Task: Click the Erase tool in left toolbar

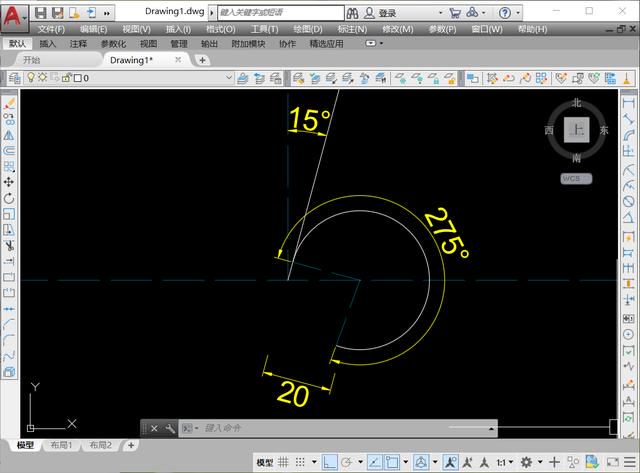Action: click(x=9, y=104)
